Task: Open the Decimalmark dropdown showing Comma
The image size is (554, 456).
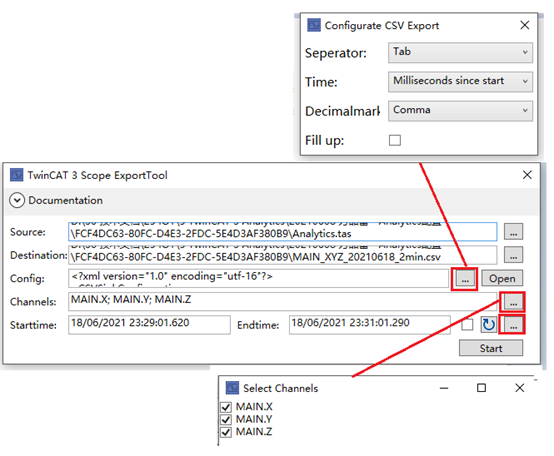Action: point(460,111)
